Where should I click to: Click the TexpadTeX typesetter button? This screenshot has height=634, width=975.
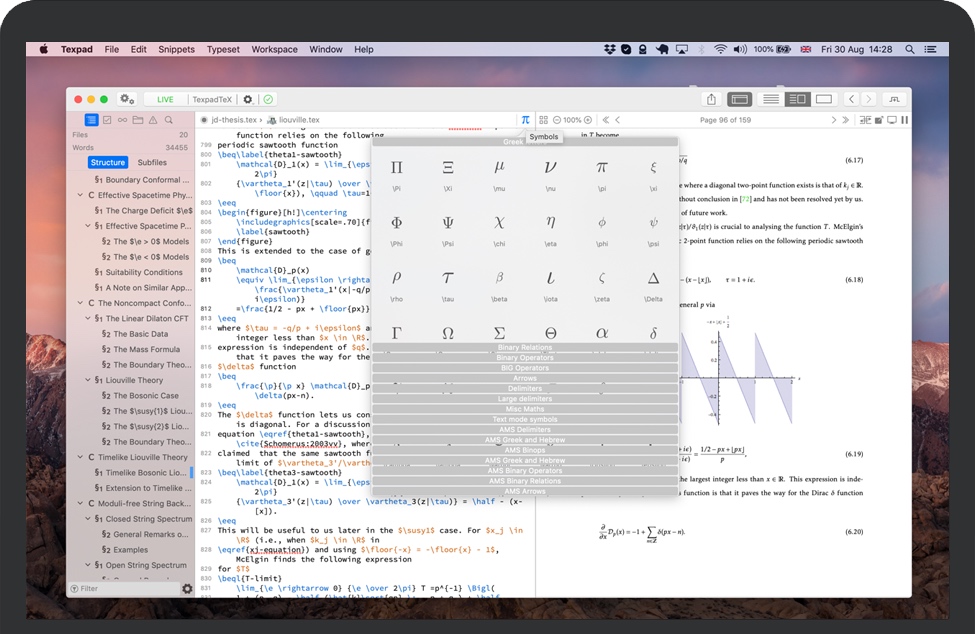coord(211,100)
